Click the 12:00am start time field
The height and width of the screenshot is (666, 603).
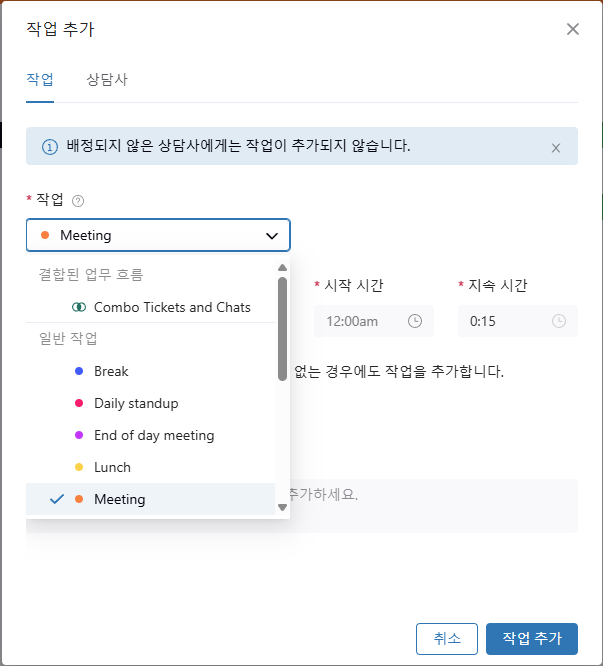point(374,321)
